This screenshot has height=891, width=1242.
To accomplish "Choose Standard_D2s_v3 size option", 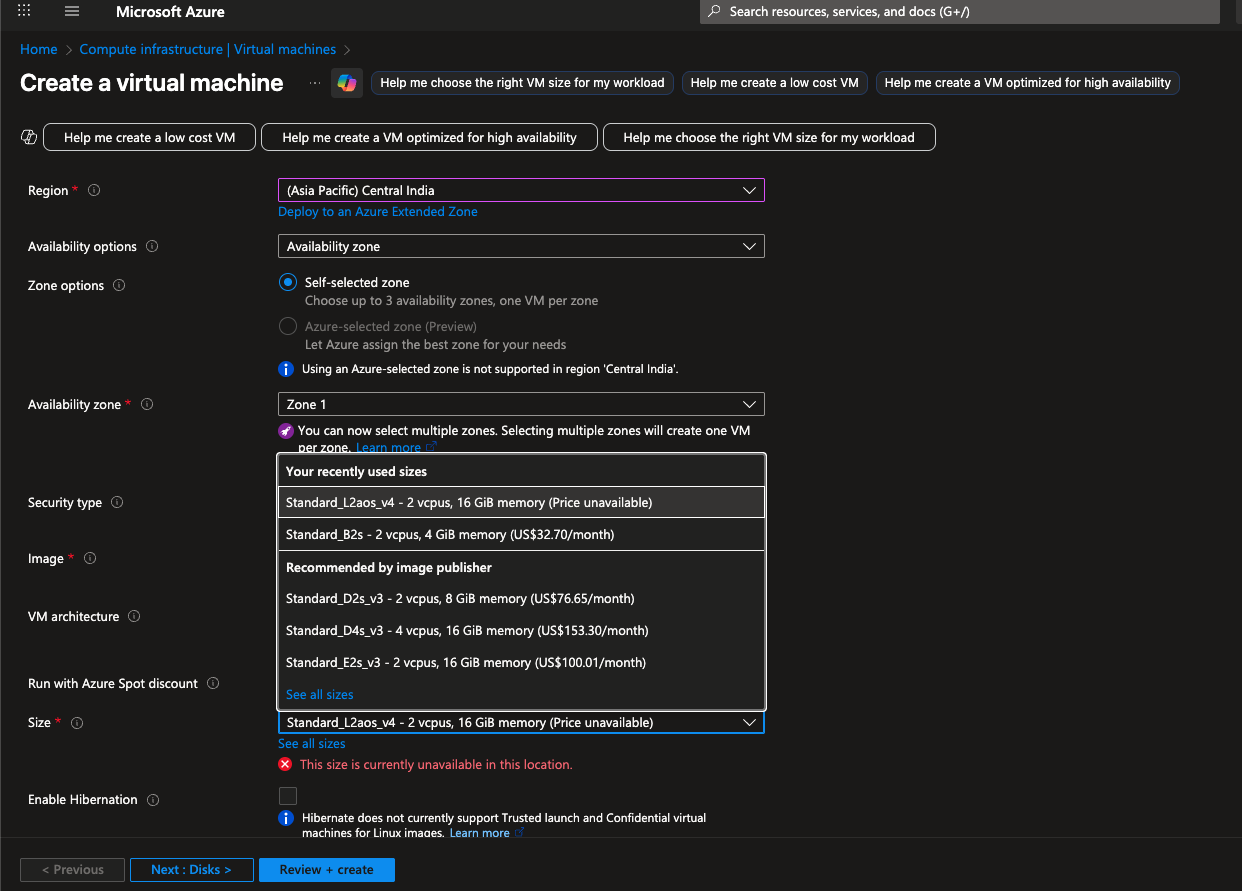I will [x=521, y=598].
